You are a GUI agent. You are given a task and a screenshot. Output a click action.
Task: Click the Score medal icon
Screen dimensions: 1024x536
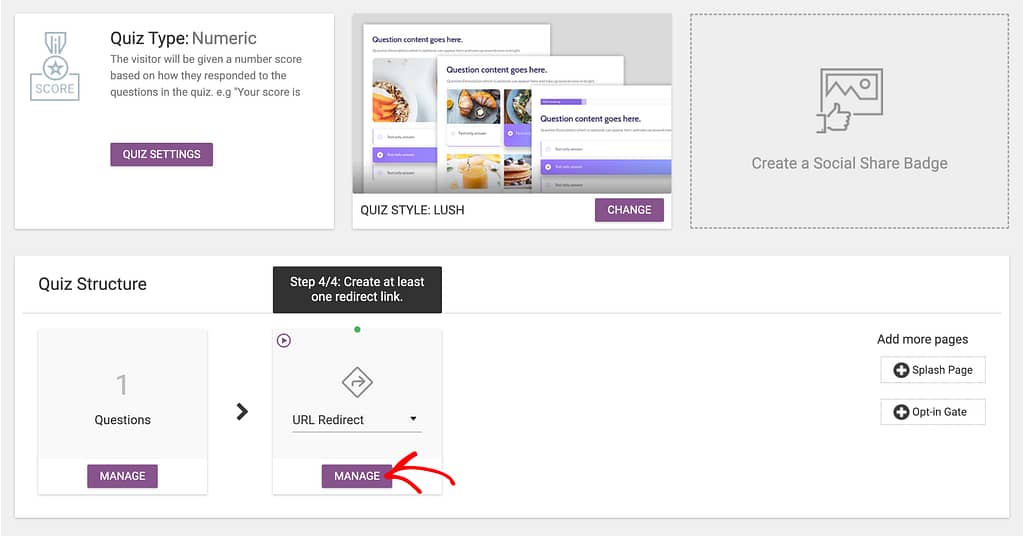[55, 68]
